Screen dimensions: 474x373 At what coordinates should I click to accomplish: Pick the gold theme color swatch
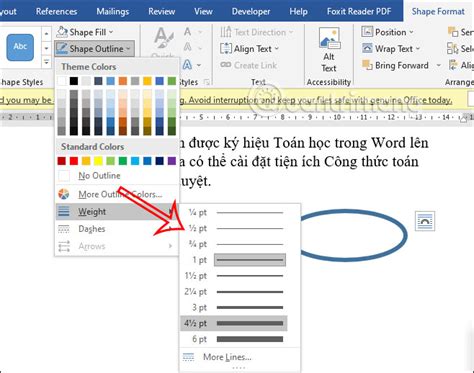147,81
